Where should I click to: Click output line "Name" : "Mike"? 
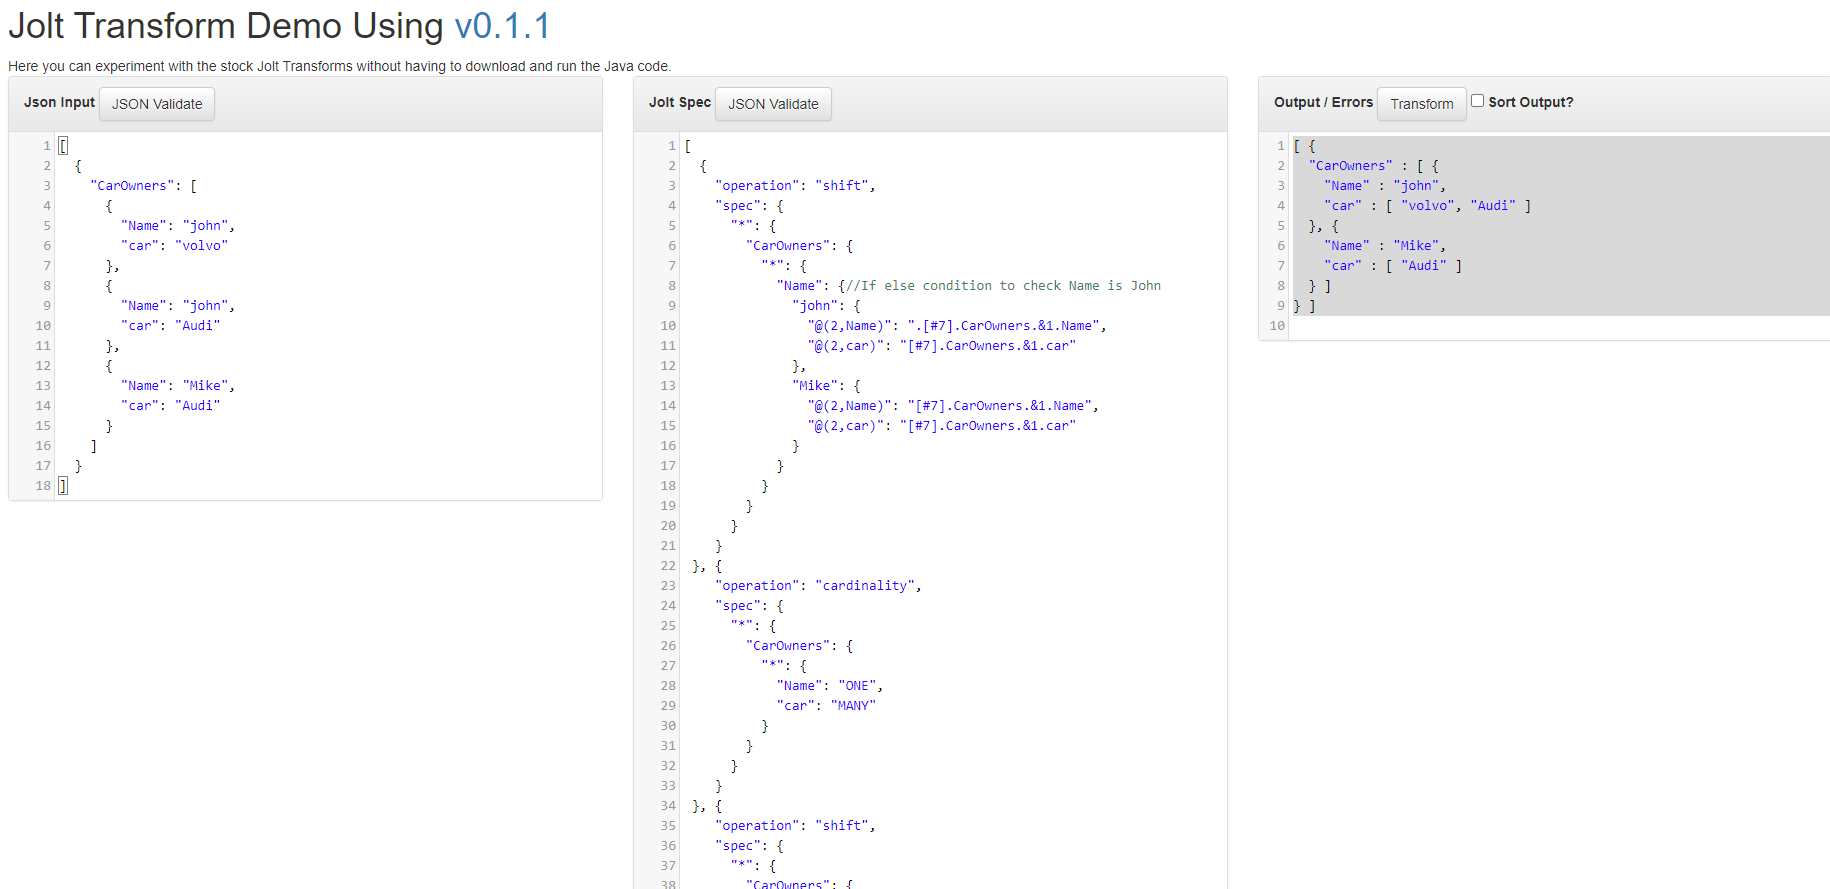pyautogui.click(x=1385, y=246)
